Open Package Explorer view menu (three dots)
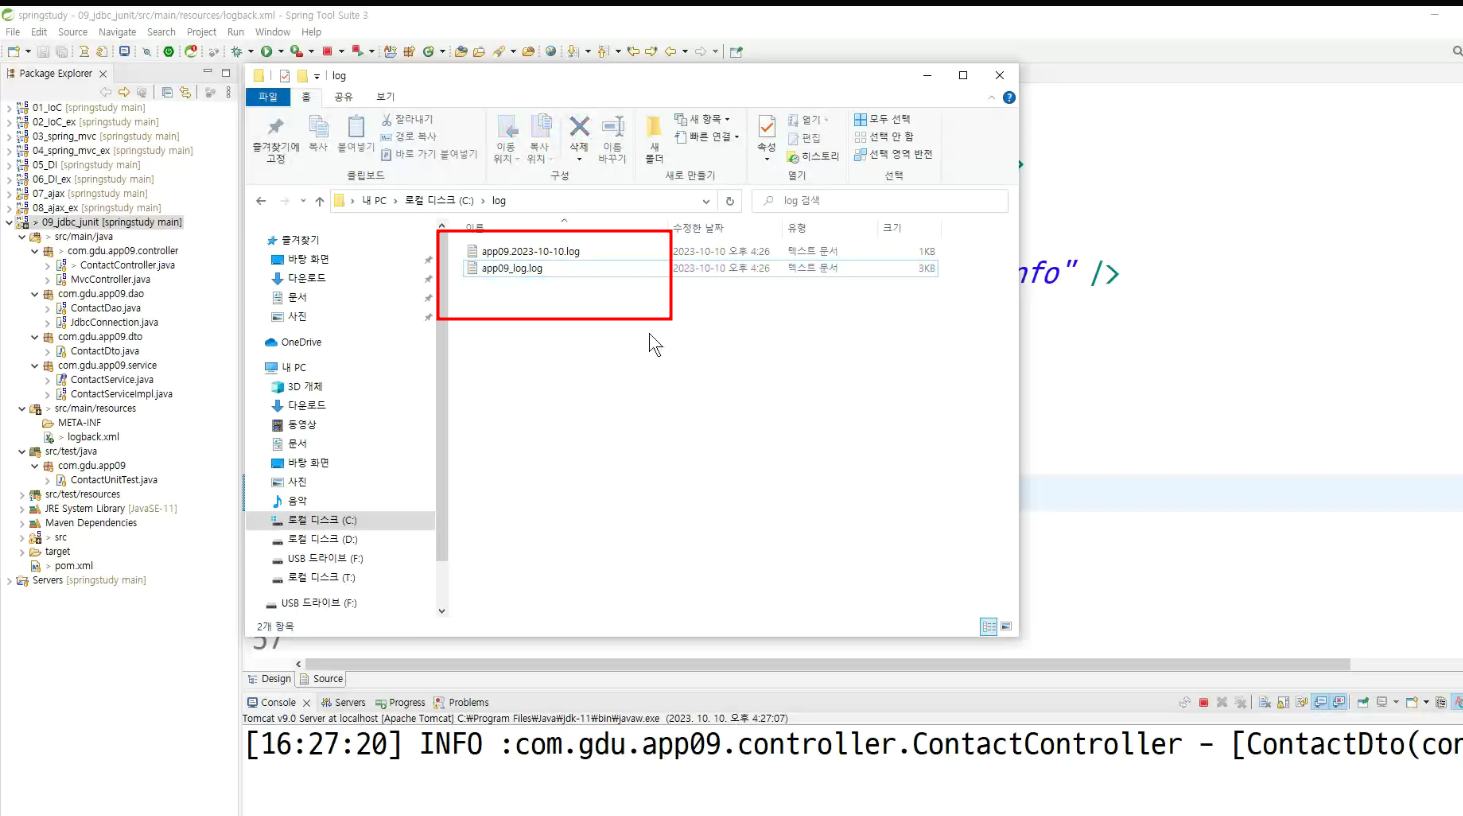 [228, 92]
